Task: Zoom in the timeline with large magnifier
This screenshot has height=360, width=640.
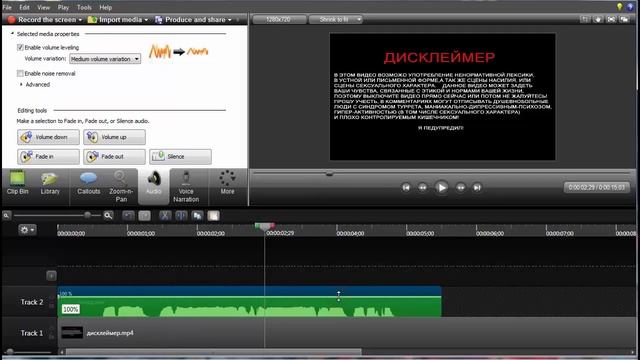Action: tap(108, 216)
